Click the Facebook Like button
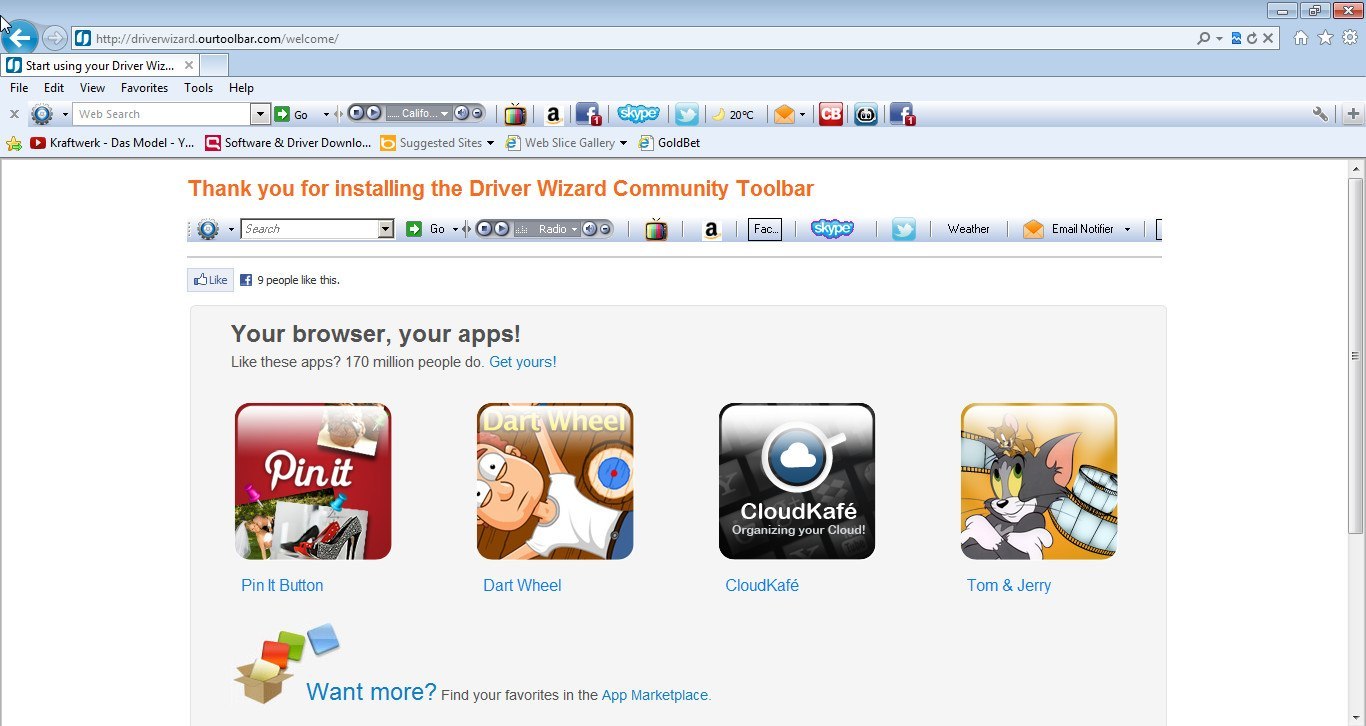1366x726 pixels. pos(211,280)
